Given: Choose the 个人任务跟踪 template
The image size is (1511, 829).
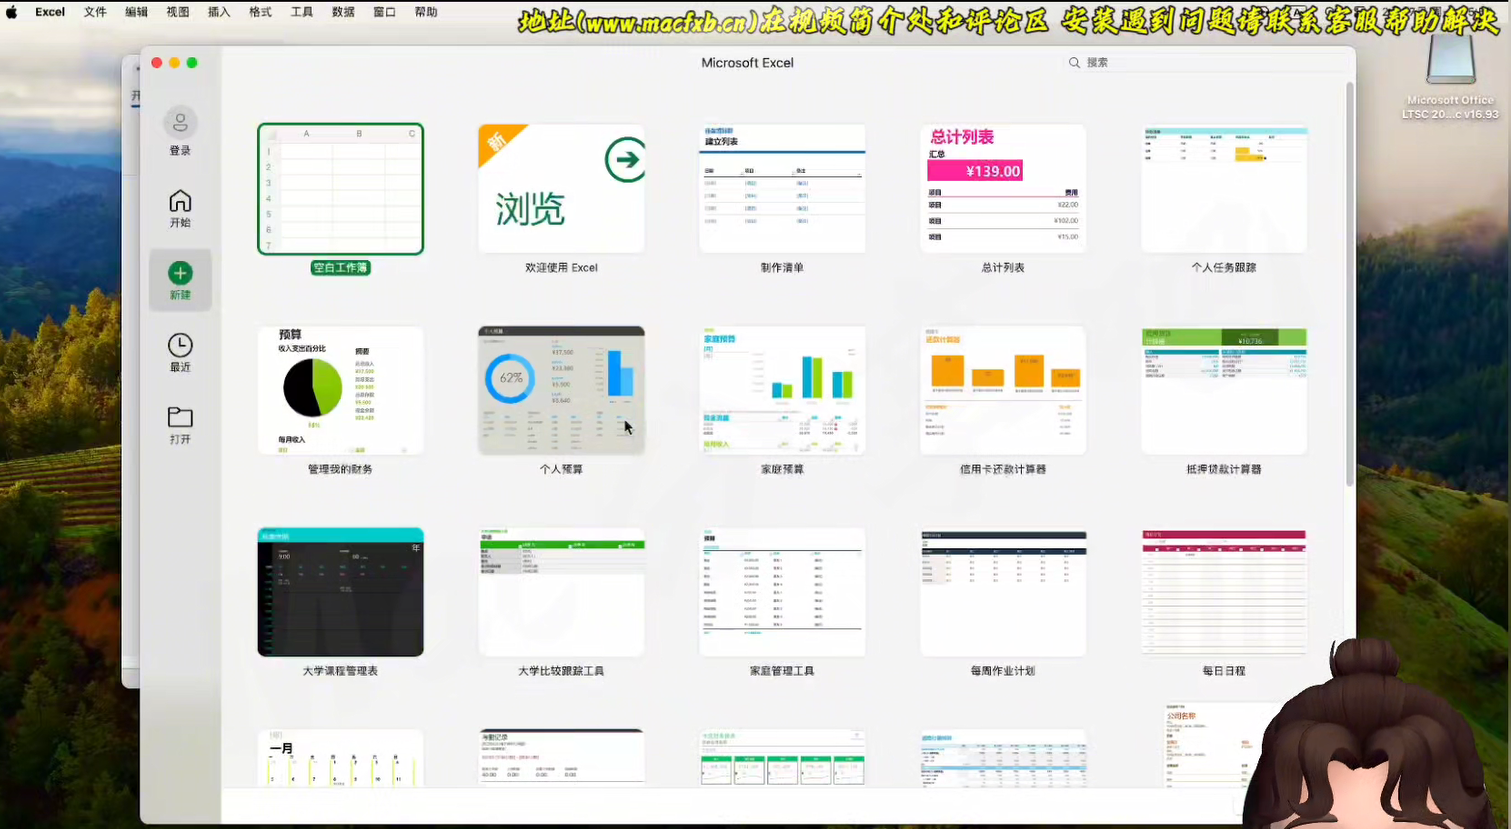Looking at the screenshot, I should click(x=1224, y=189).
